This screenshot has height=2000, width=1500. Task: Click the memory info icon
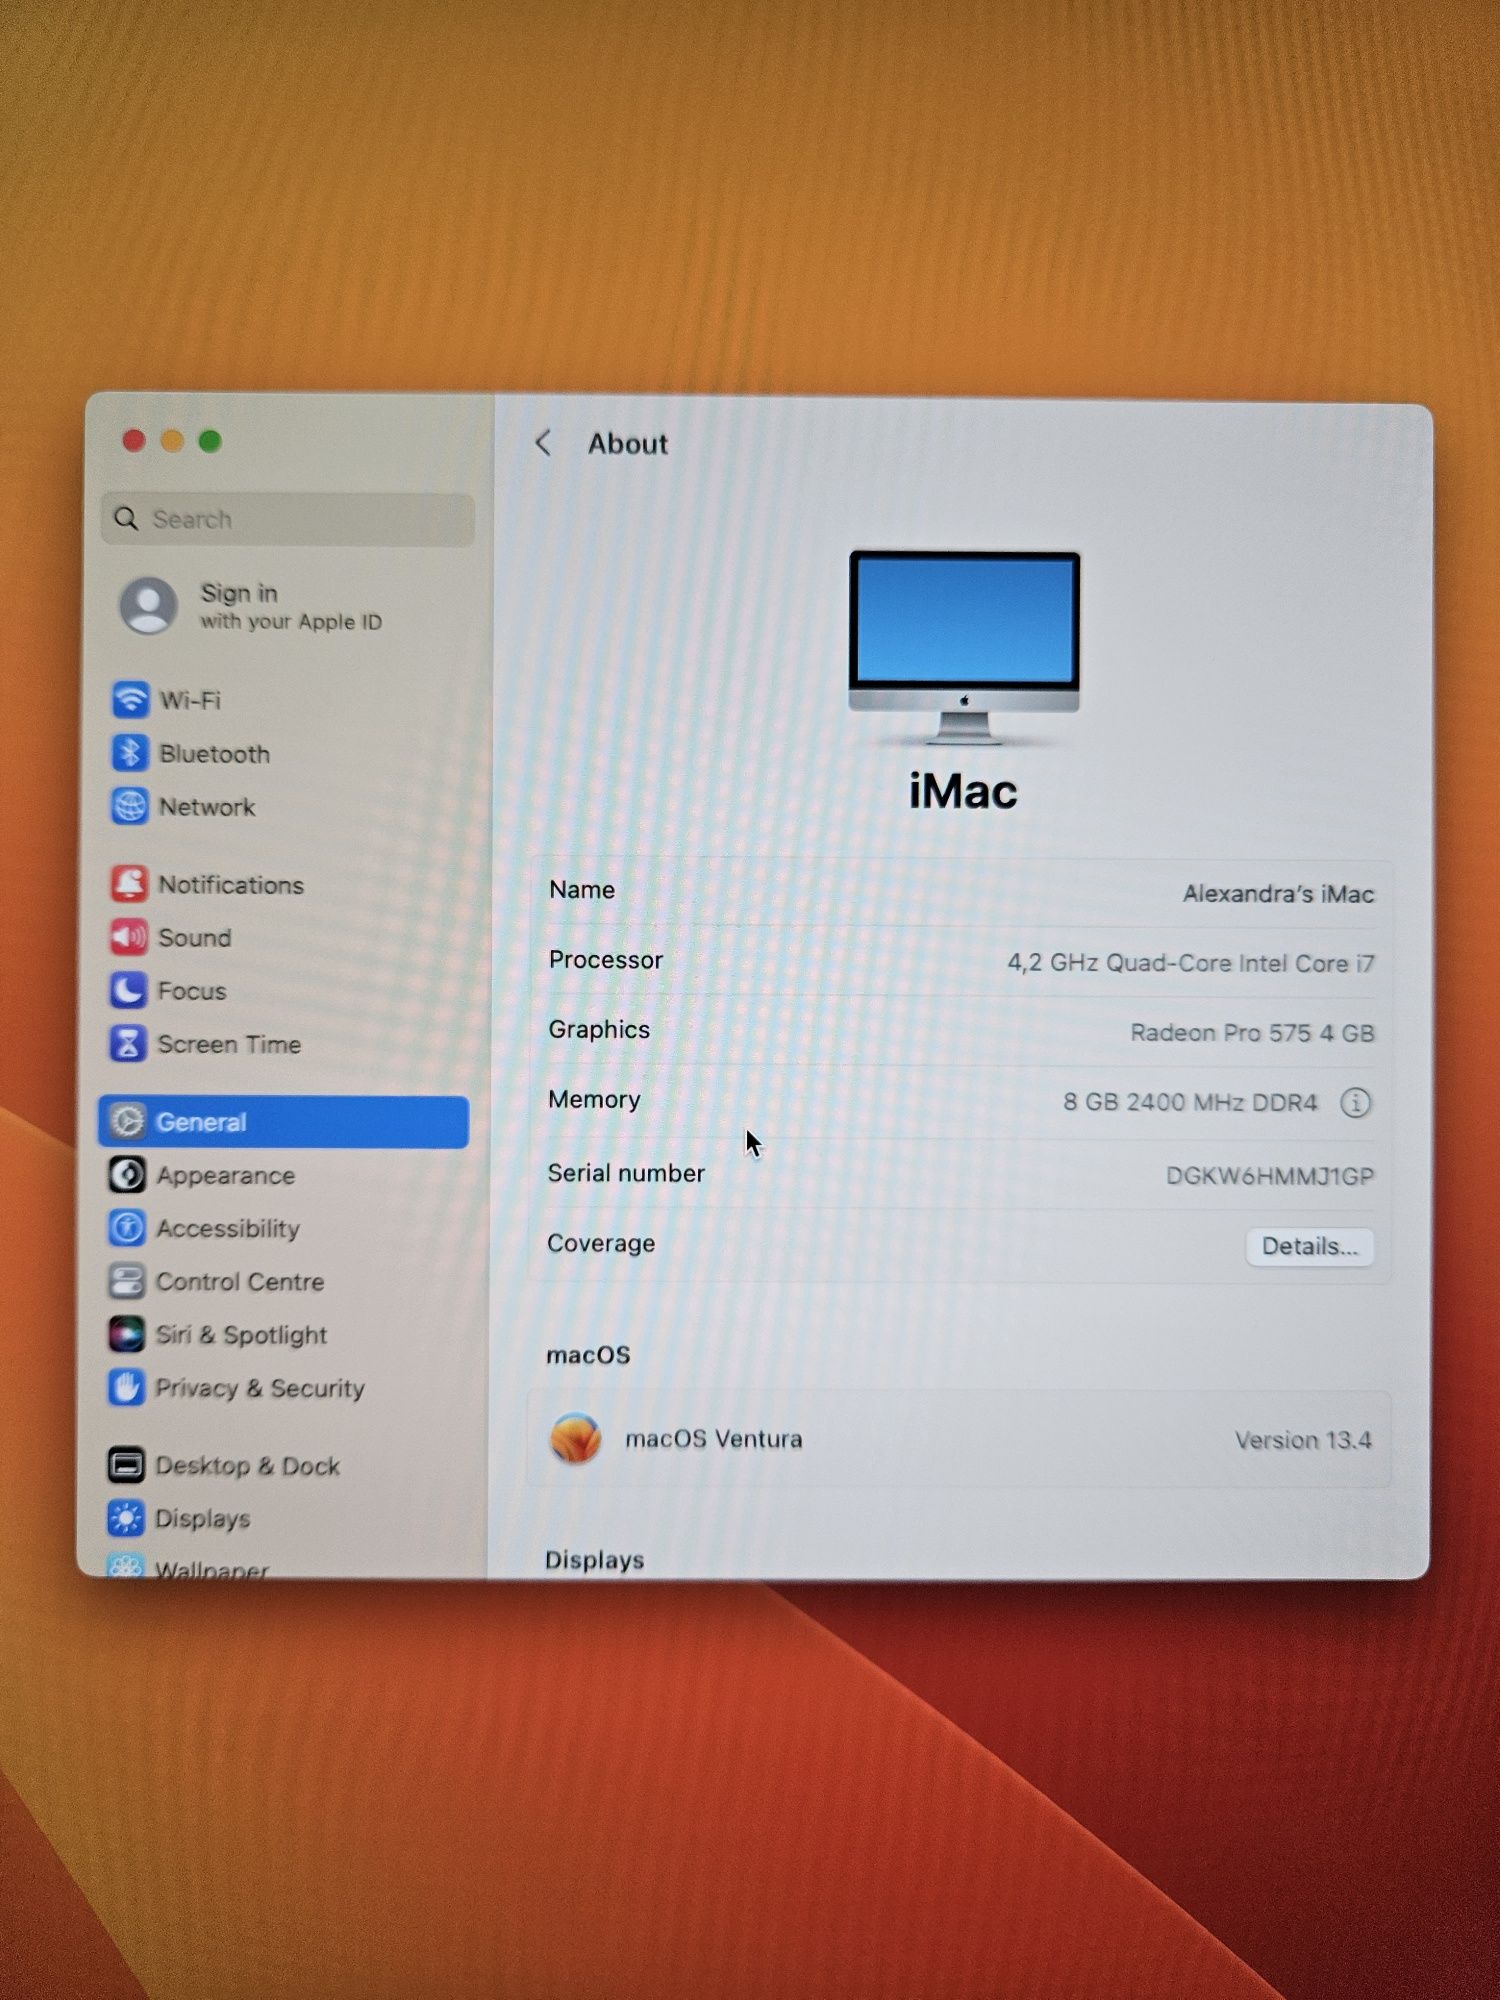coord(1356,1103)
